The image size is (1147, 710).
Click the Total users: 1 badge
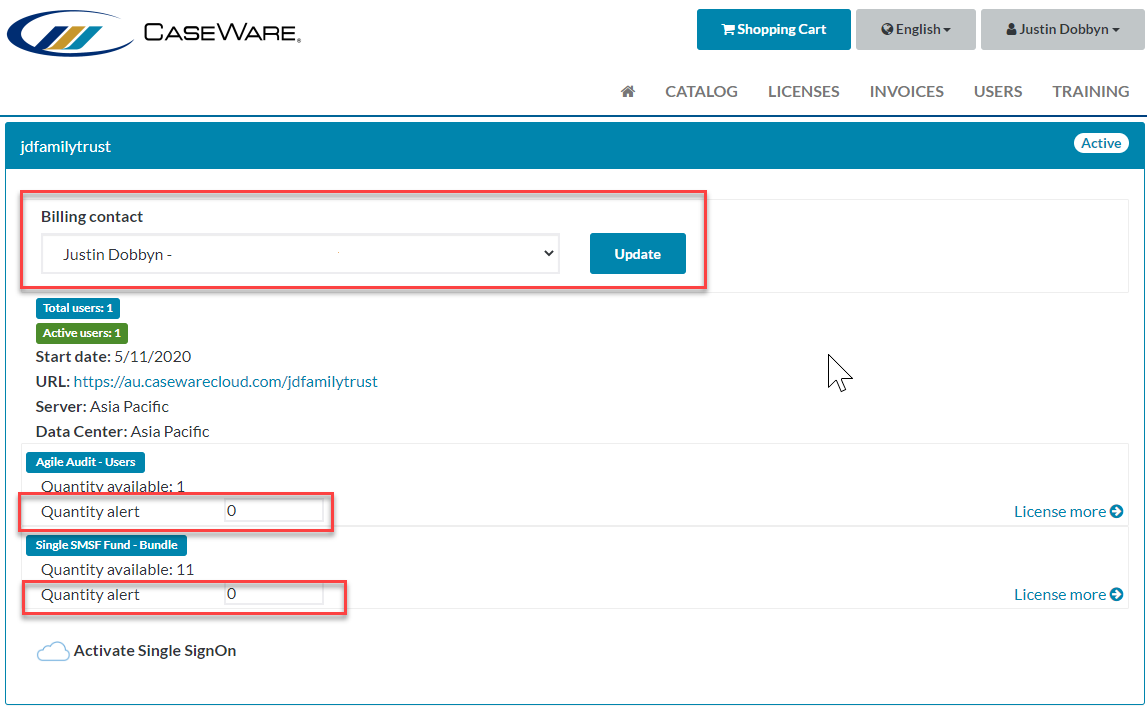pyautogui.click(x=78, y=308)
